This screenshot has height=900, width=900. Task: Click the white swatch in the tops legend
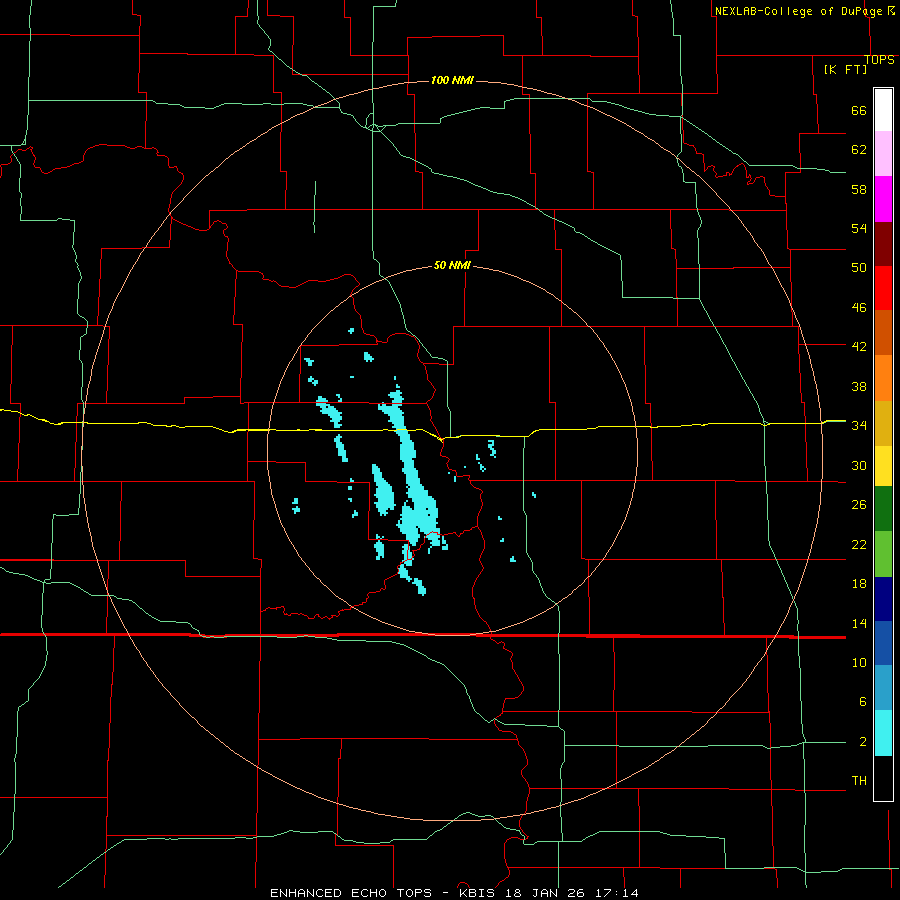point(883,110)
